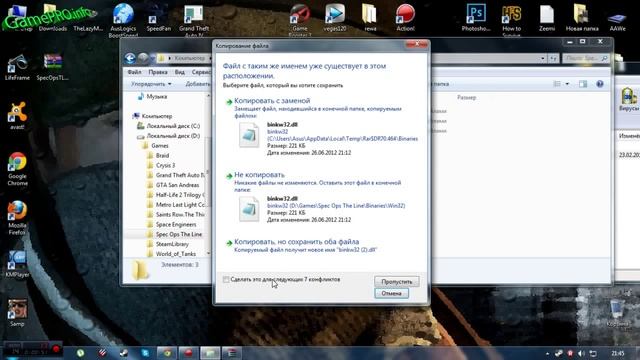Screen dimensions: 640x360
Task: Click the Explorer back navigation arrow
Action: click(130, 58)
